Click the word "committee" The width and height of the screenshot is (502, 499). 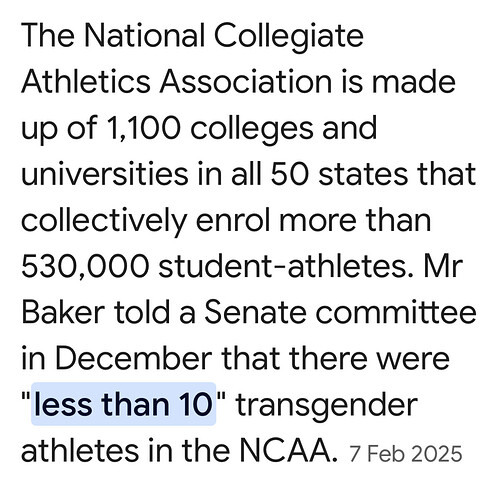click(396, 312)
